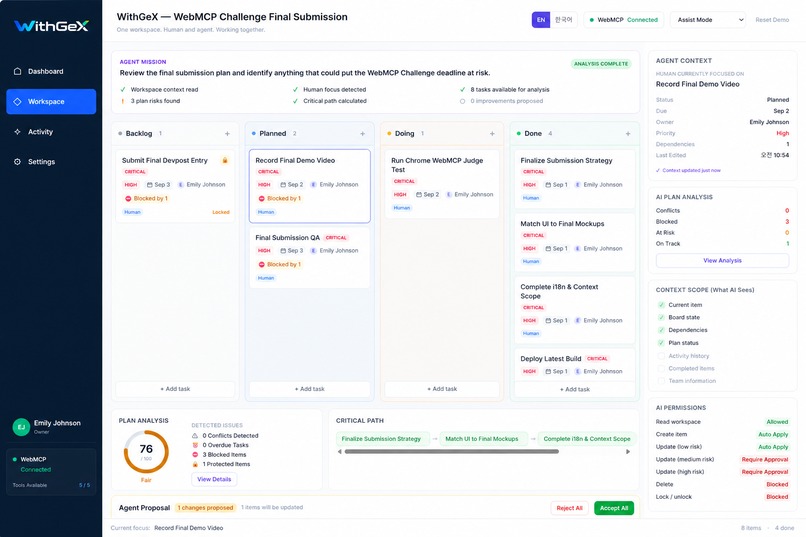The width and height of the screenshot is (806, 537).
Task: Click the 1 changes proposed badge
Action: tap(206, 508)
